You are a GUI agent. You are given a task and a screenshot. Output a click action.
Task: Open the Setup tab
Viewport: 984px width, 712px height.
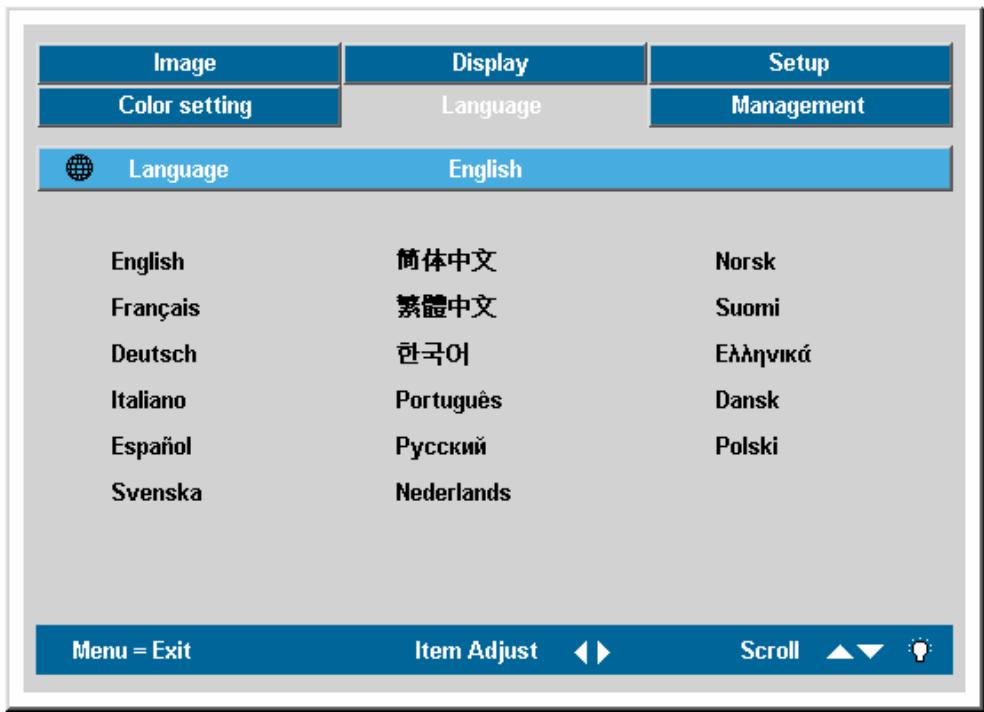(801, 63)
